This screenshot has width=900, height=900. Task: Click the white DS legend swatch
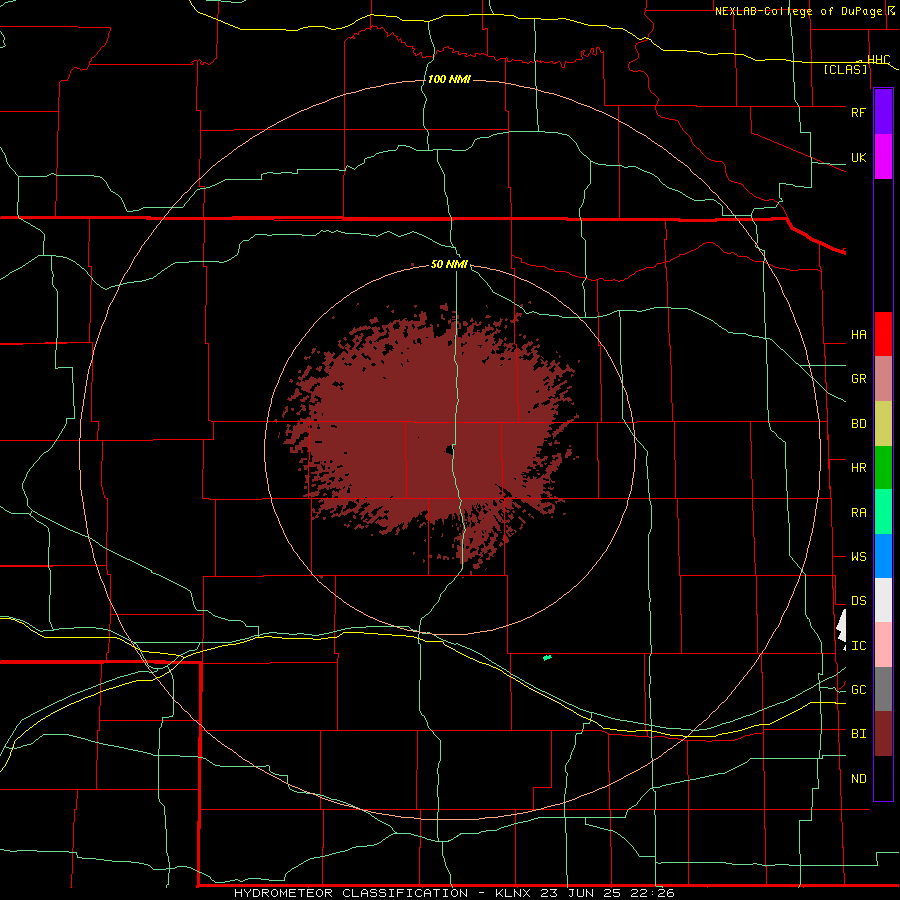883,600
